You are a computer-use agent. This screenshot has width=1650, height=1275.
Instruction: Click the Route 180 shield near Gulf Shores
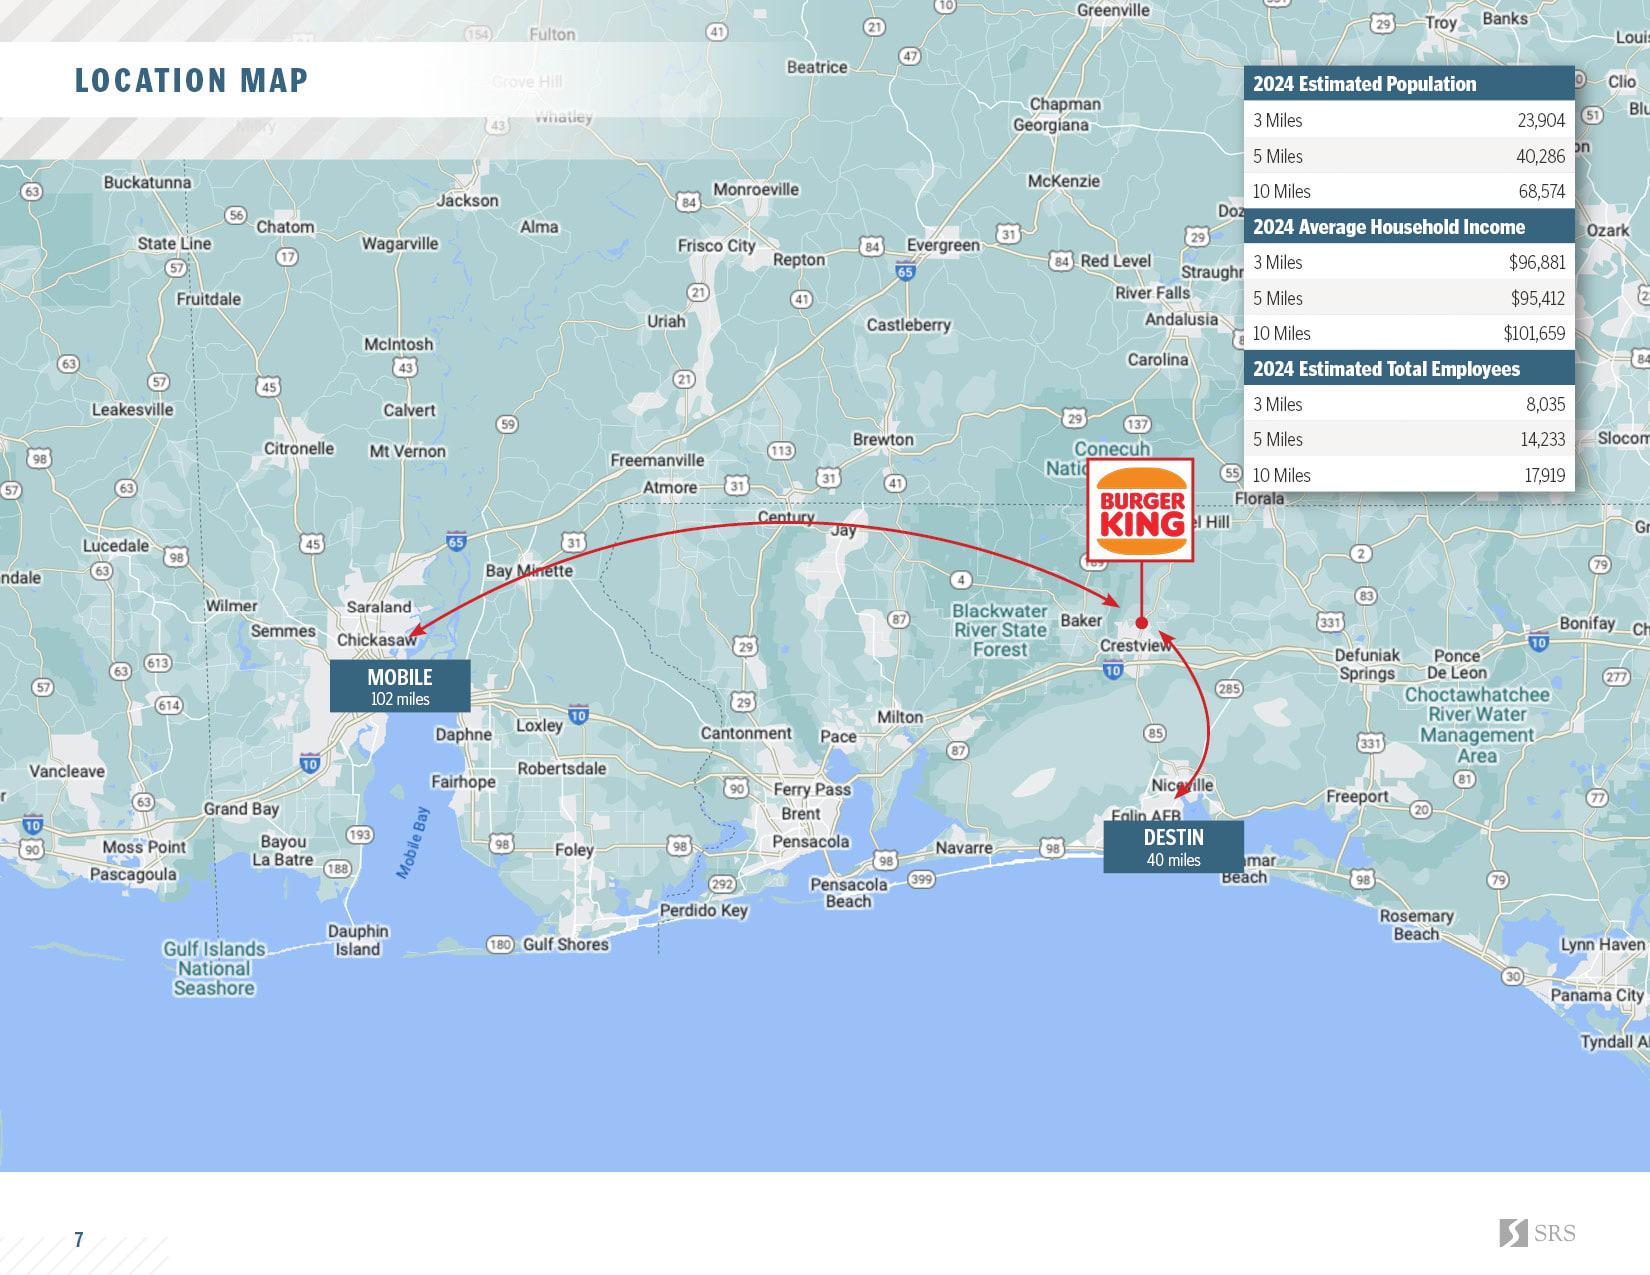point(500,944)
